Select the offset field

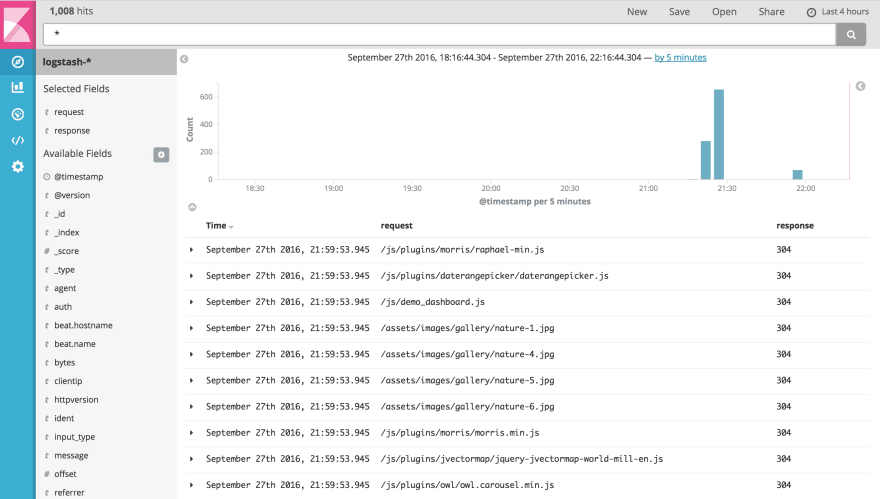tap(65, 474)
